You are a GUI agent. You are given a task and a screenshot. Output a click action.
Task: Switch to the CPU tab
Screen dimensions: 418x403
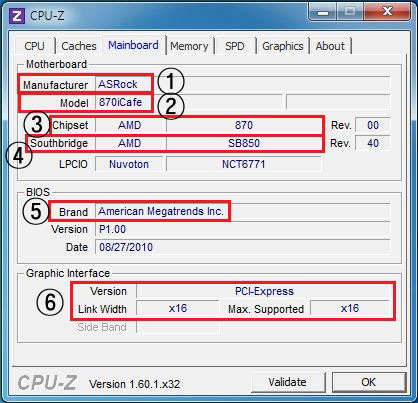(x=34, y=46)
